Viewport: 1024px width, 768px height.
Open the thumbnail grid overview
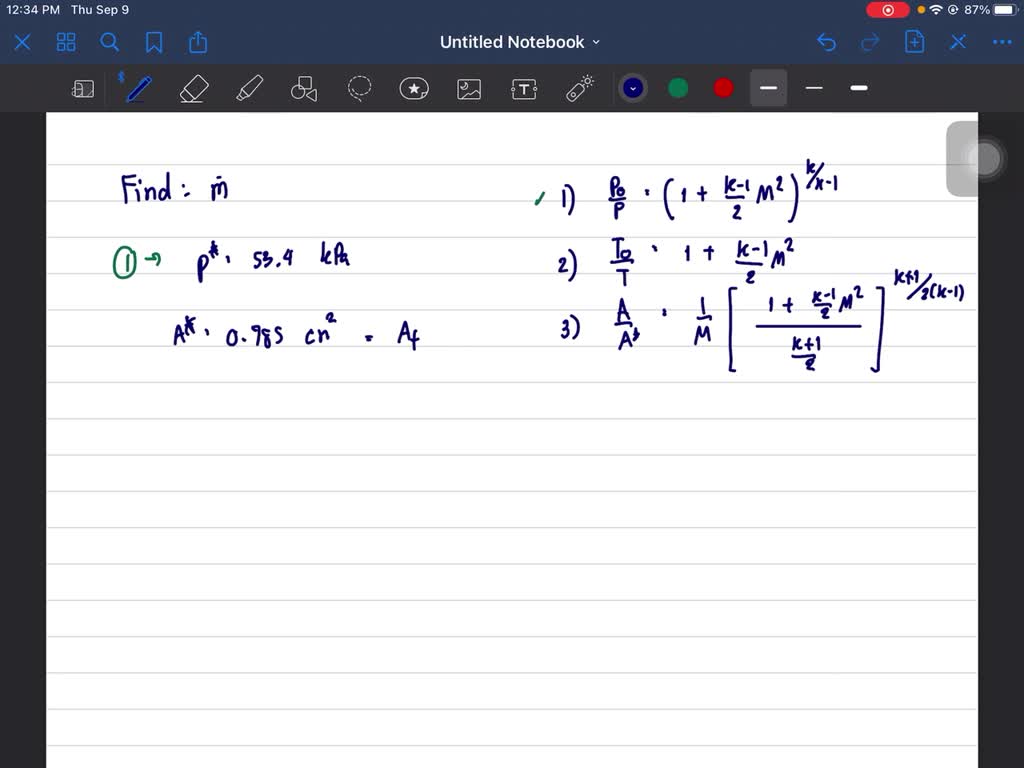pos(66,42)
